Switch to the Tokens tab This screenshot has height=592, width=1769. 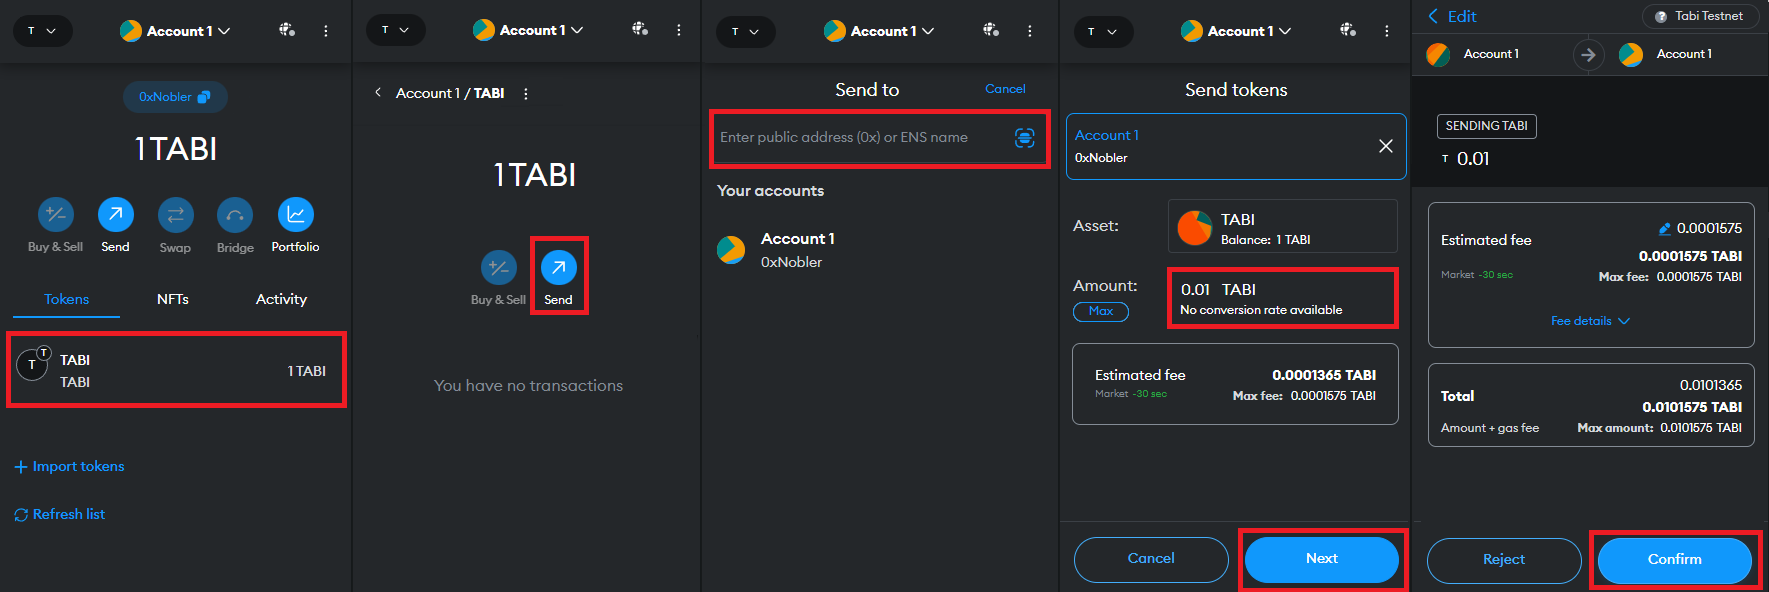[x=67, y=299]
